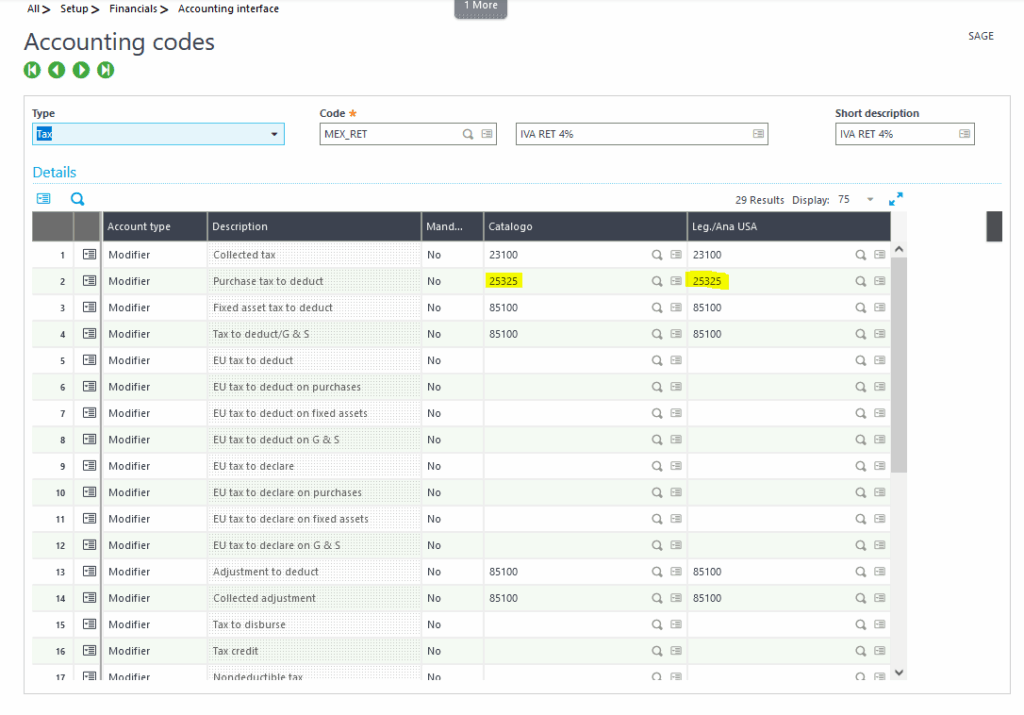
Task: Click the detail icon on row 1 Collected tax
Action: click(x=89, y=254)
